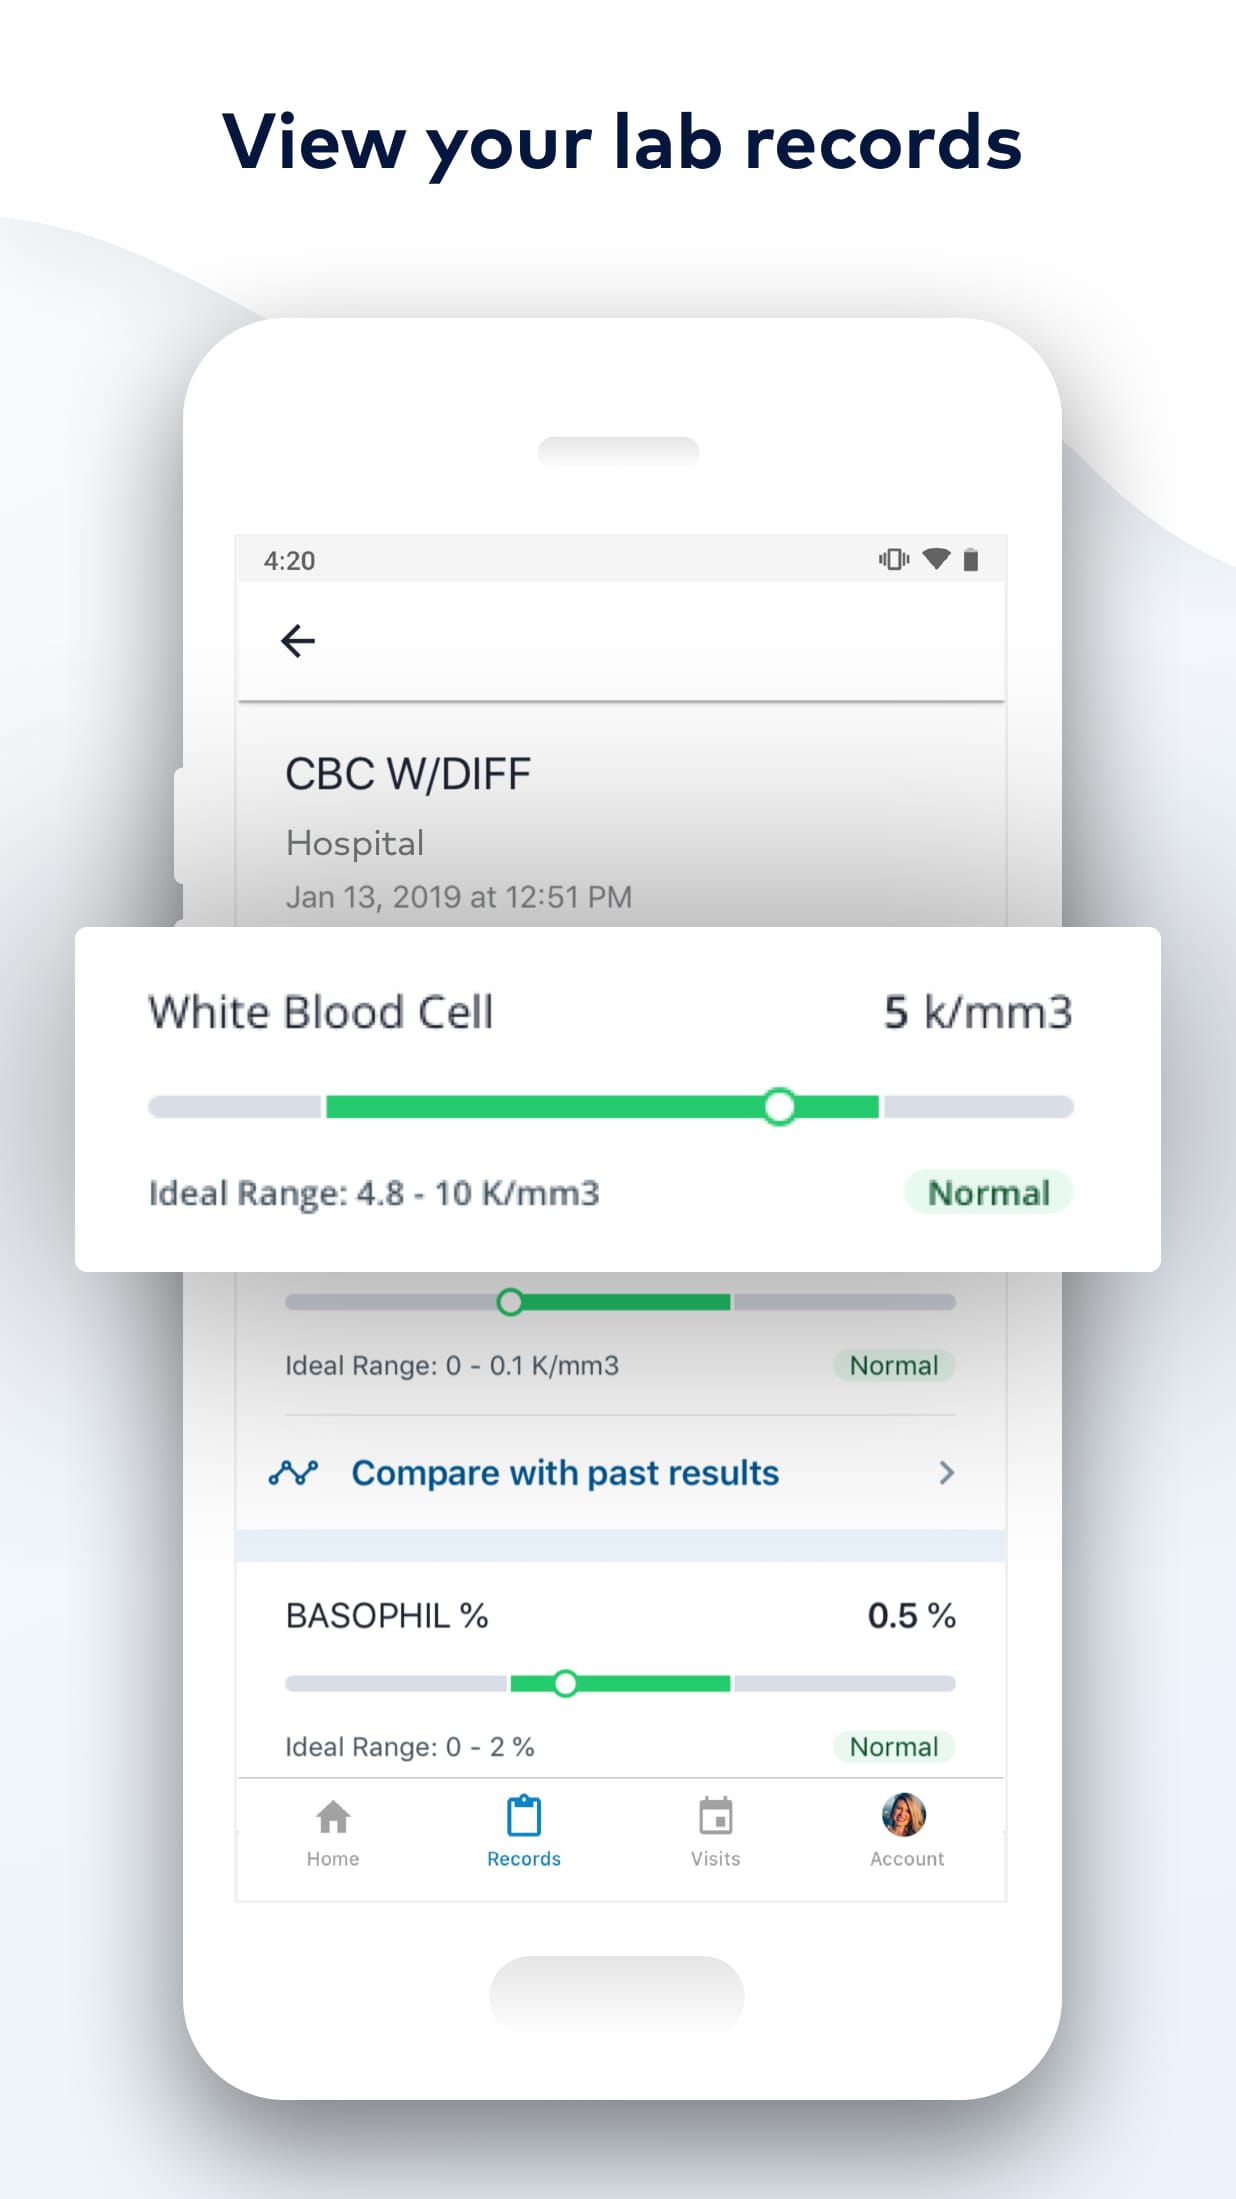Select the White Blood Cell result title
The width and height of the screenshot is (1236, 2199).
coord(321,1012)
